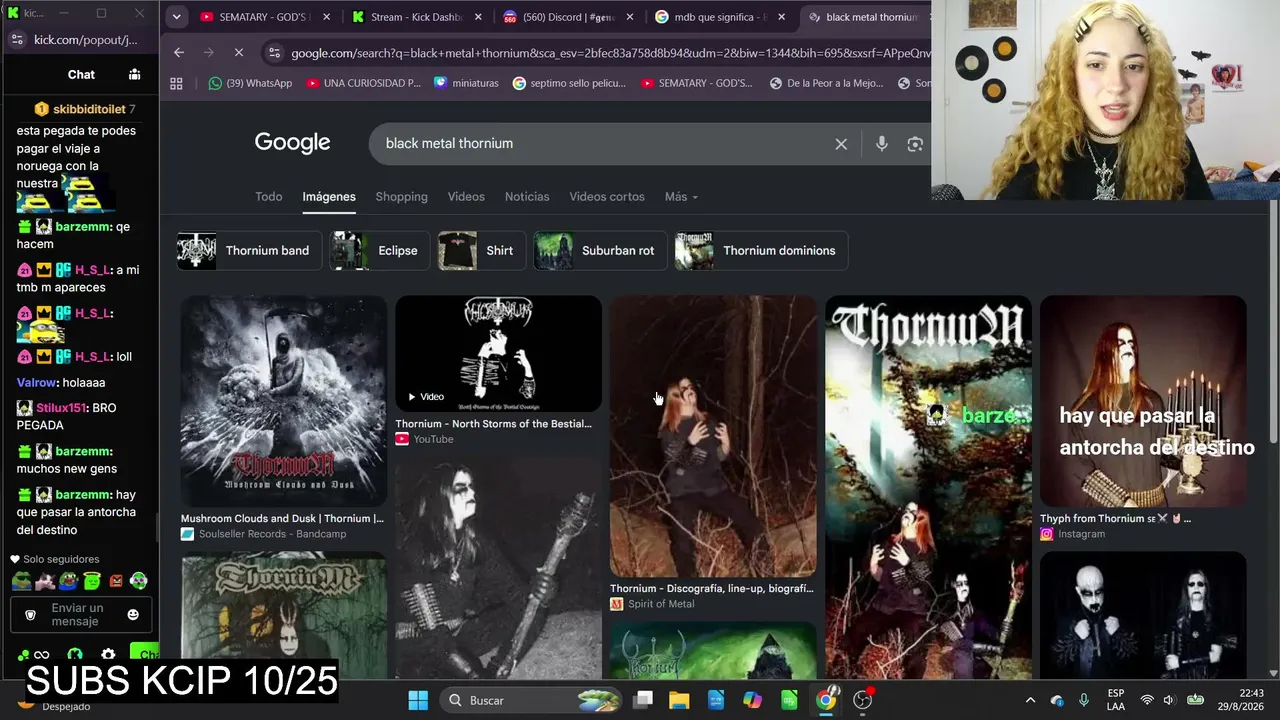The height and width of the screenshot is (720, 1280).
Task: Filter images by Suburban rot chip
Action: point(599,251)
